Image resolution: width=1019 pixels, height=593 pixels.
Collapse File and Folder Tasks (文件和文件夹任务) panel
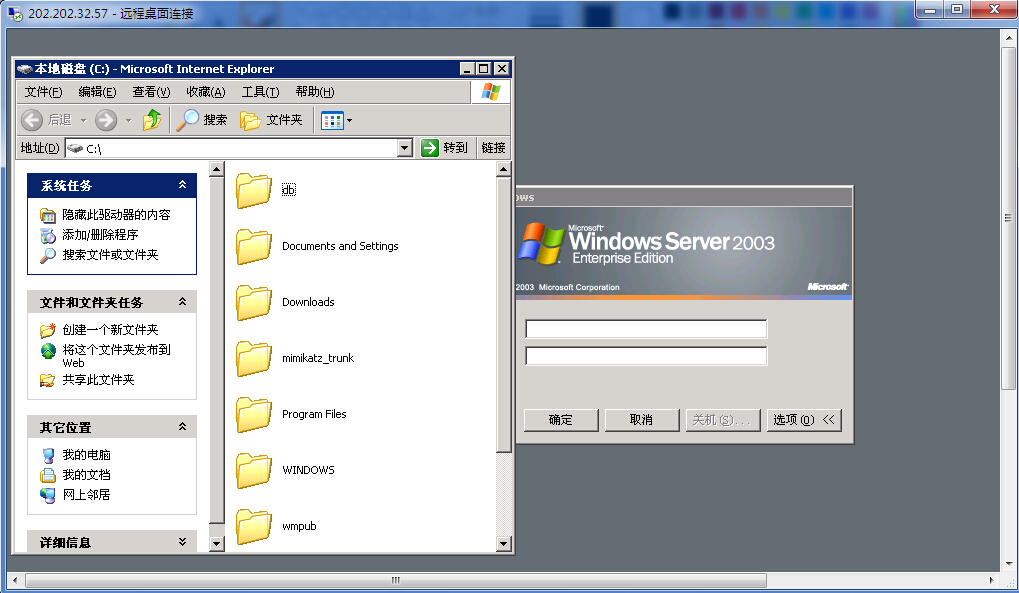point(183,302)
